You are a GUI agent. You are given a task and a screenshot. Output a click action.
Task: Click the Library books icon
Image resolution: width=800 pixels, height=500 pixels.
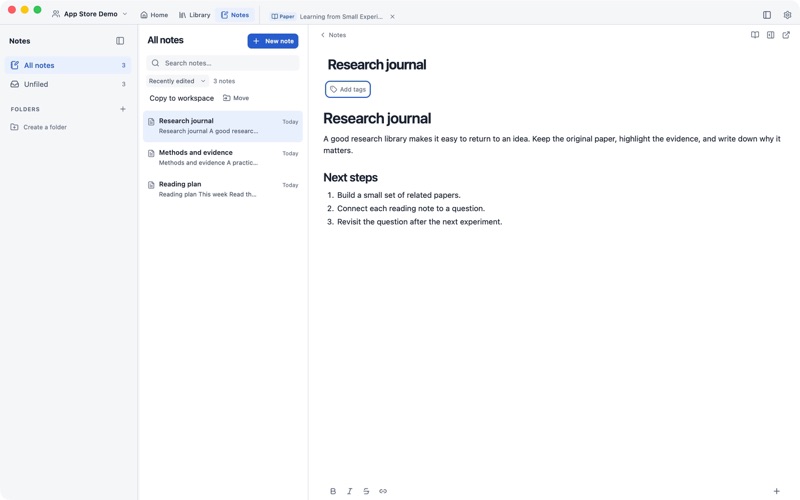click(x=182, y=15)
